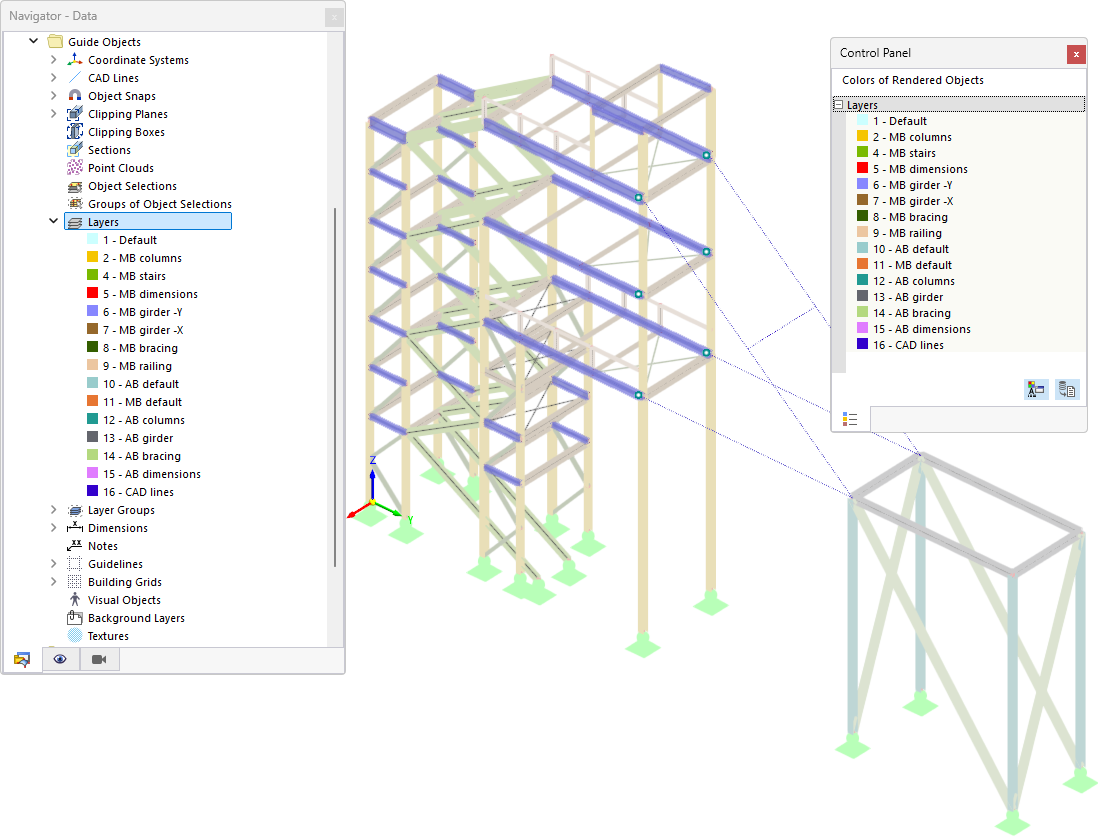Click '14 - AB bracing' in Control Panel

[x=912, y=313]
